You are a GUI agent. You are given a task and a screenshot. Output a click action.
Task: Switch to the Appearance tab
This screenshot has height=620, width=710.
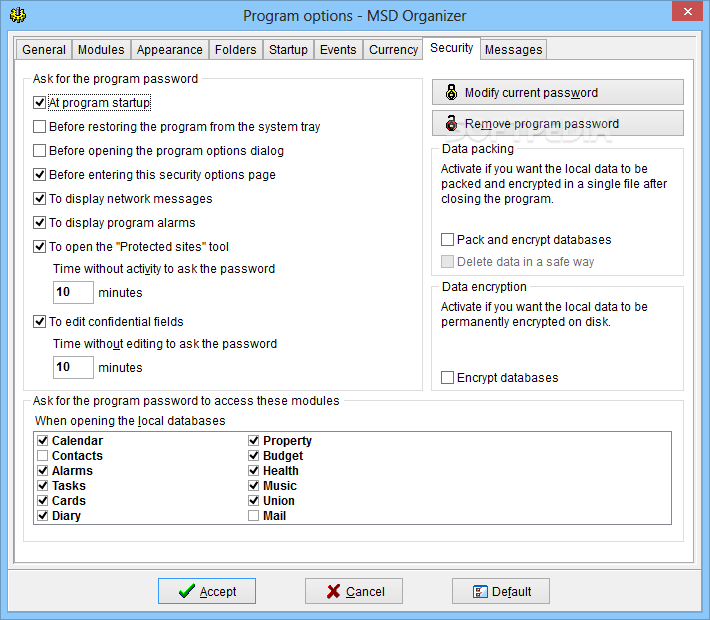pos(170,49)
